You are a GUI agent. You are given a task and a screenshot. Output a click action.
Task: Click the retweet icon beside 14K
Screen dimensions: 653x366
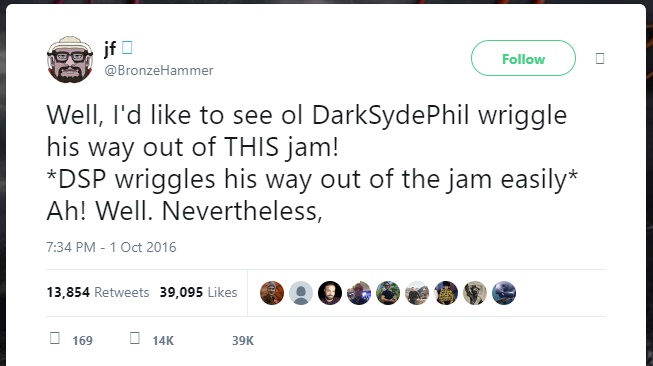pos(135,338)
